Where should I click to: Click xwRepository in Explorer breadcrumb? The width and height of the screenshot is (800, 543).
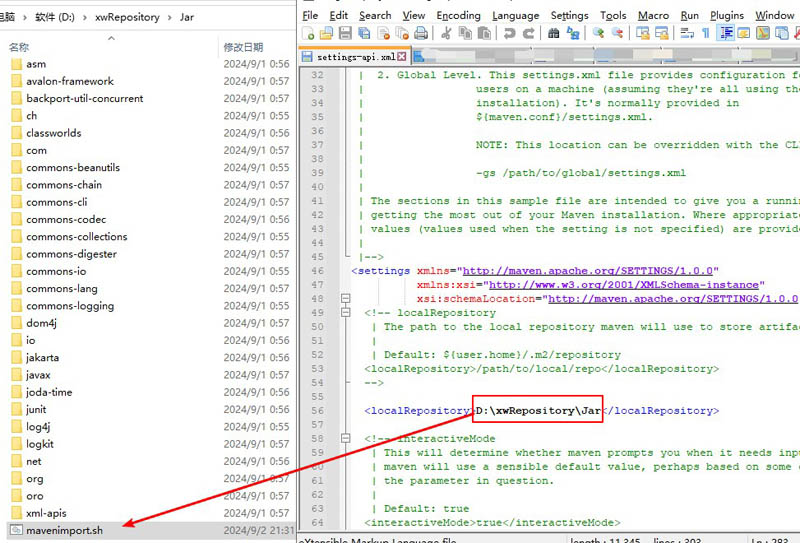[127, 17]
